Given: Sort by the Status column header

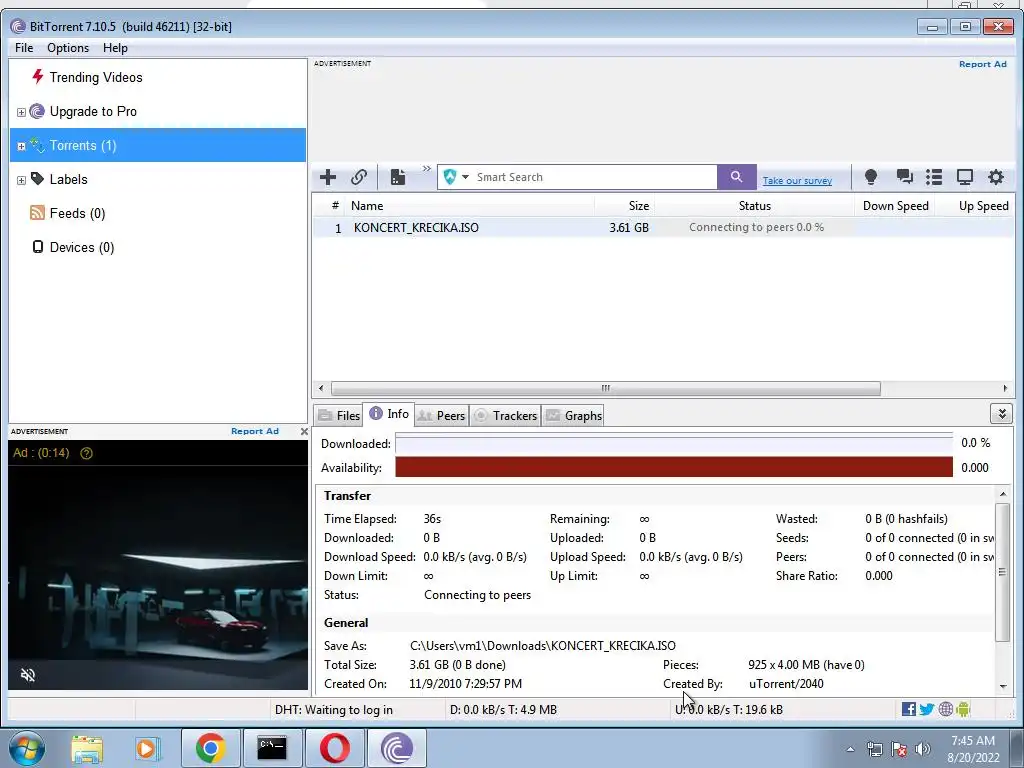Looking at the screenshot, I should (x=754, y=206).
